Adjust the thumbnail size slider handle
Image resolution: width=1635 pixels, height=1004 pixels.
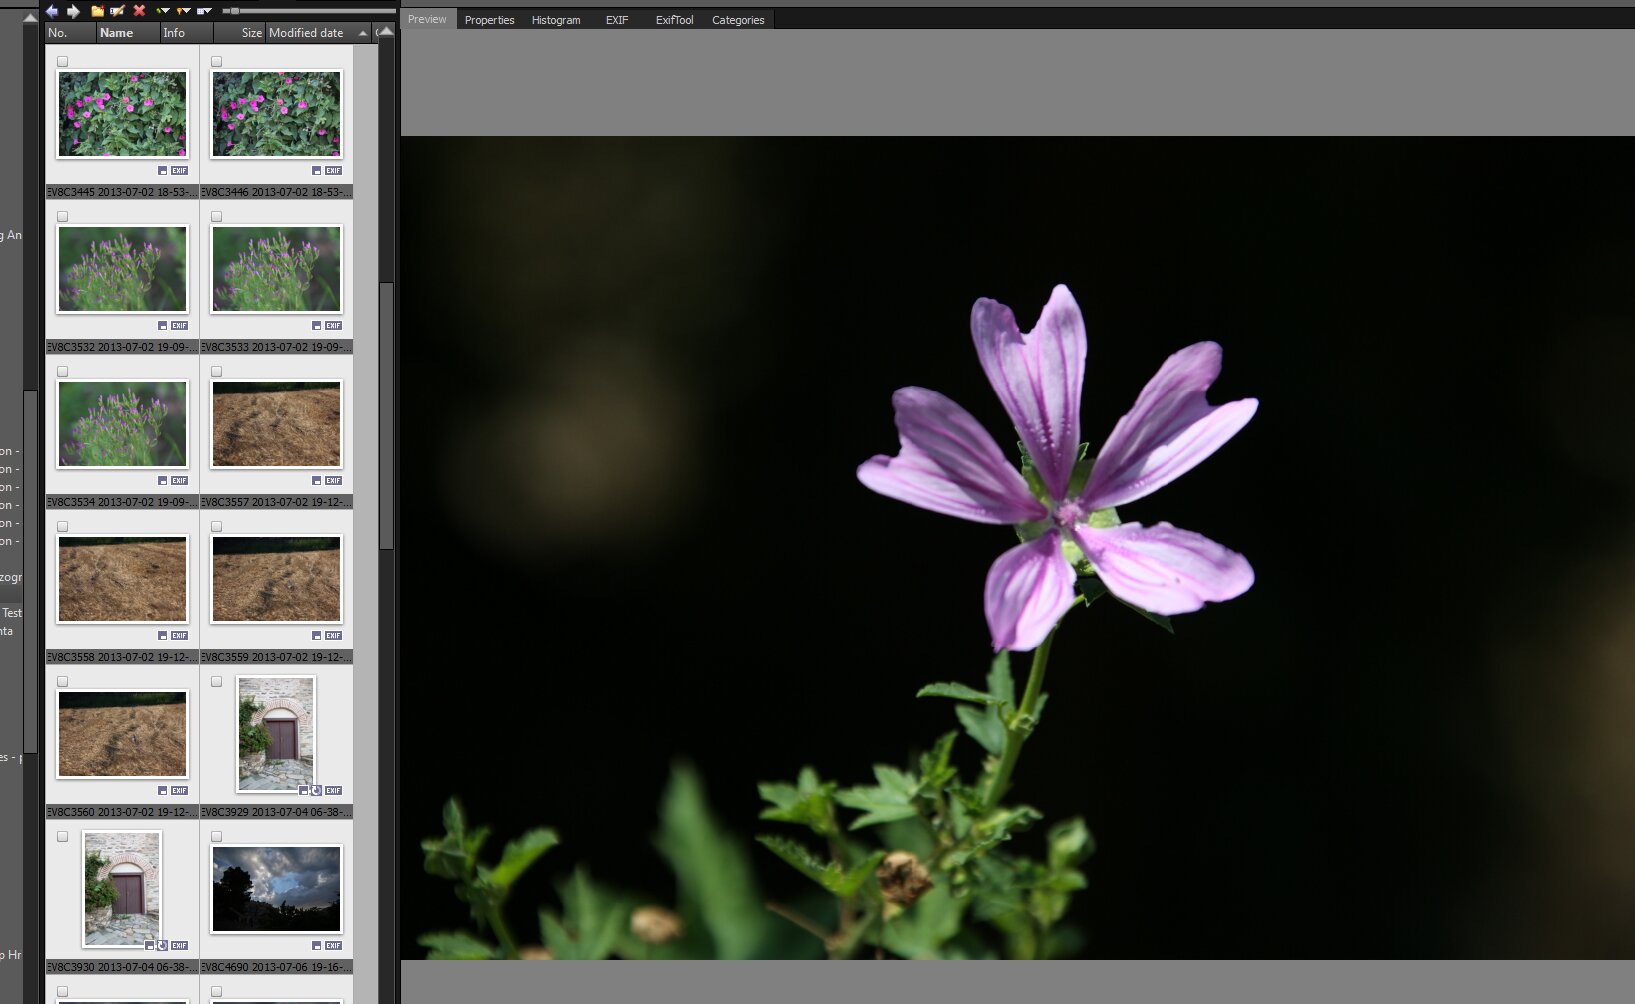pos(235,11)
